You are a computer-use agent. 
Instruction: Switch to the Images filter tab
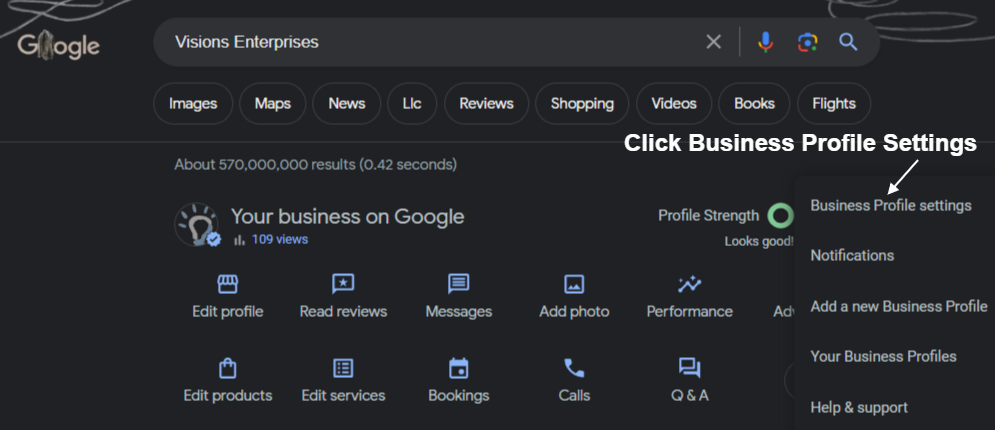tap(193, 103)
